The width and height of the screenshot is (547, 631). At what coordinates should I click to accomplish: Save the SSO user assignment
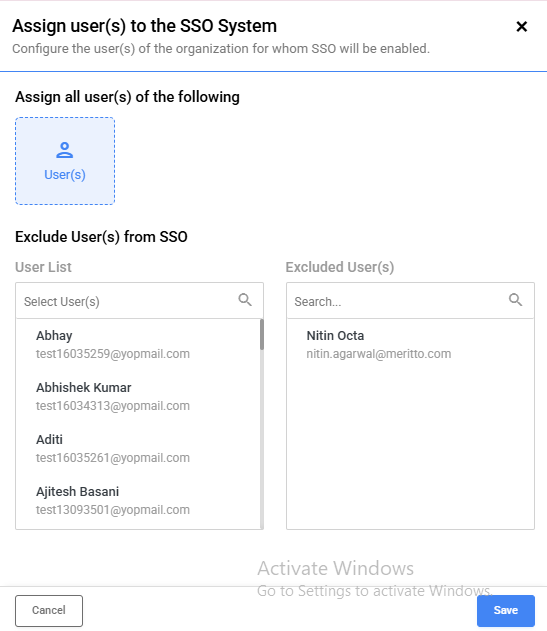coord(506,610)
